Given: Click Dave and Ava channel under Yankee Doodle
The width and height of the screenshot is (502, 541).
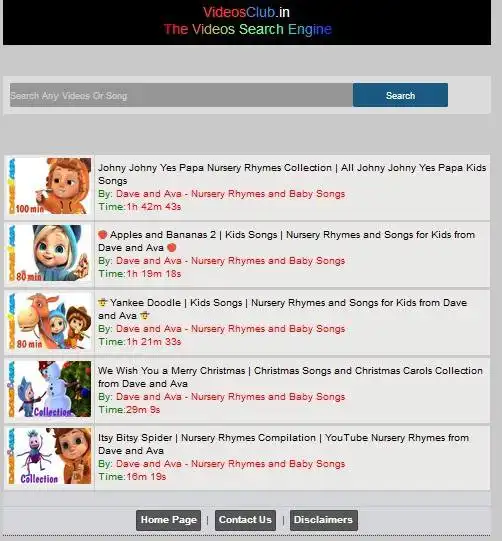Looking at the screenshot, I should click(x=230, y=328).
